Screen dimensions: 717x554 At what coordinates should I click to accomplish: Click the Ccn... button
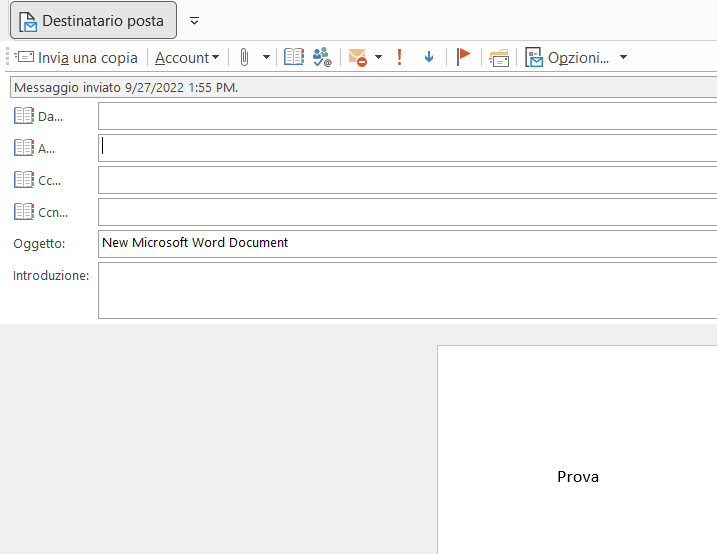[x=41, y=212]
